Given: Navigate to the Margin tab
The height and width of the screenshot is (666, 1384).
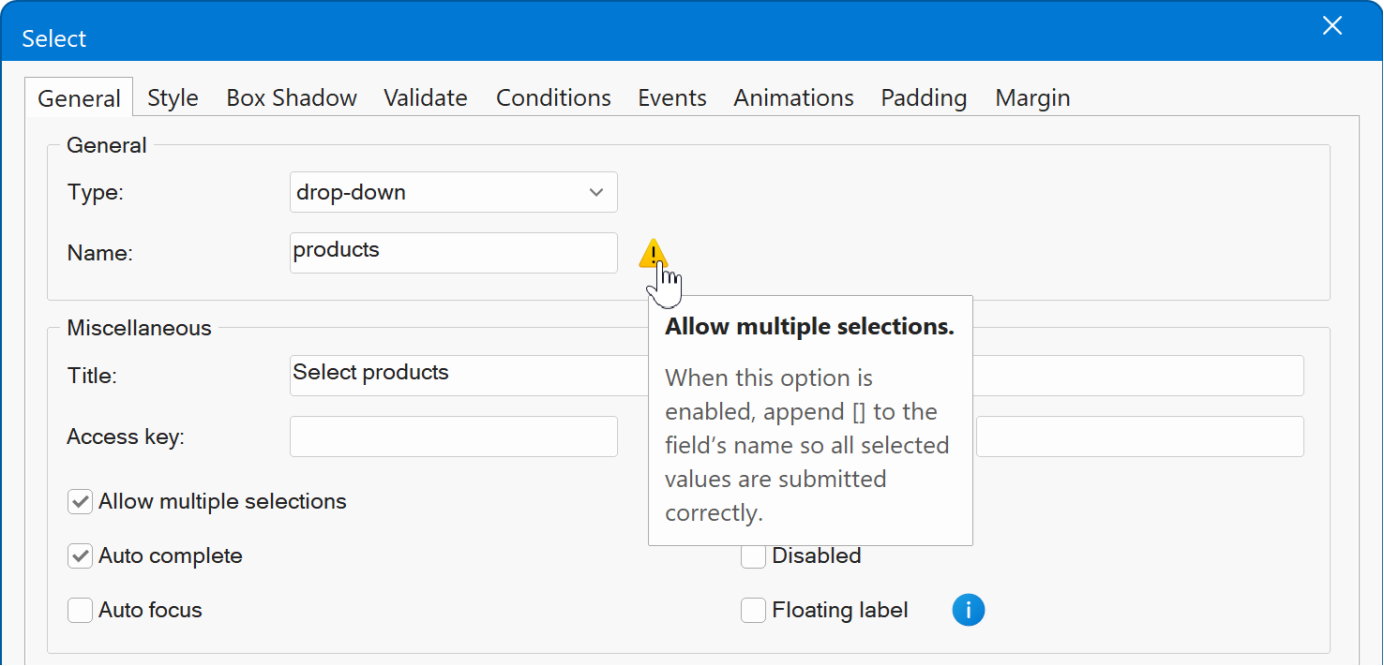Looking at the screenshot, I should coord(1032,98).
